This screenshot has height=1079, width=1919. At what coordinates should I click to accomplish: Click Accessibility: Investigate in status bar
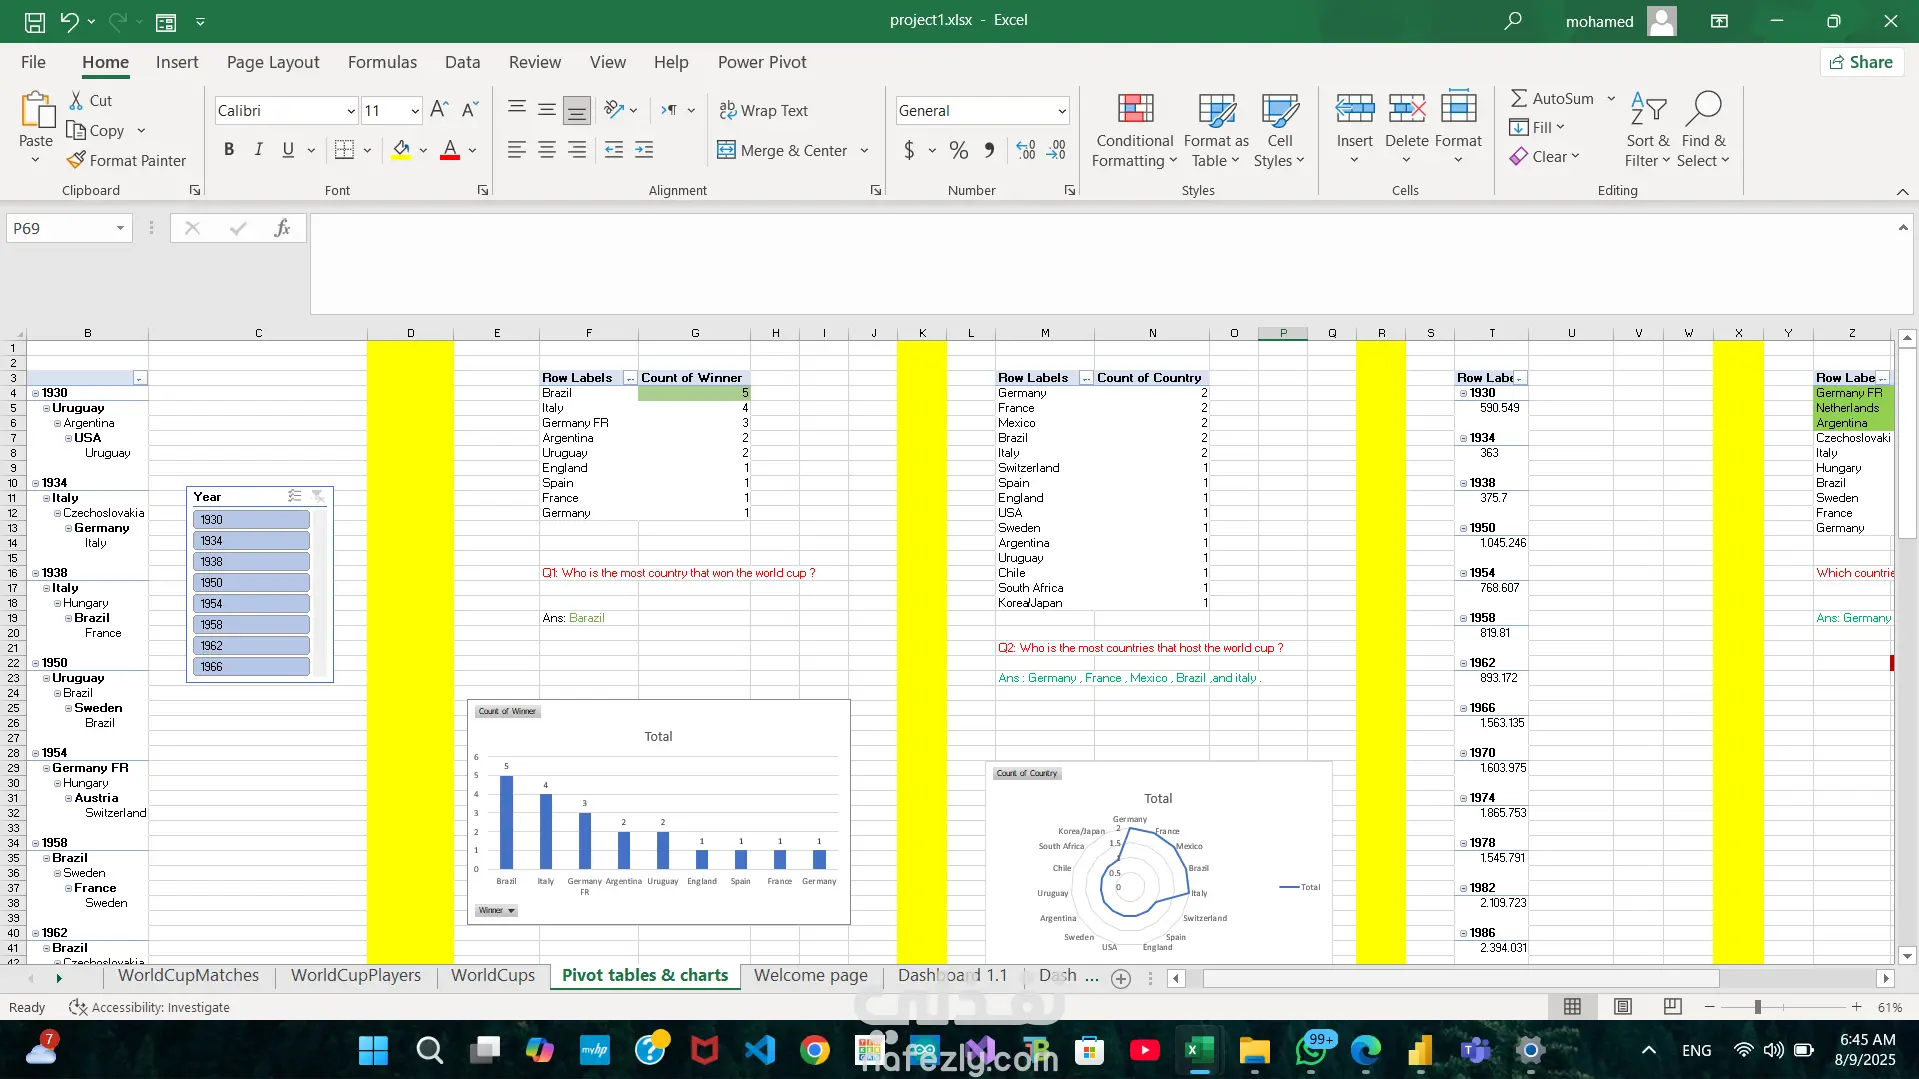(149, 1007)
